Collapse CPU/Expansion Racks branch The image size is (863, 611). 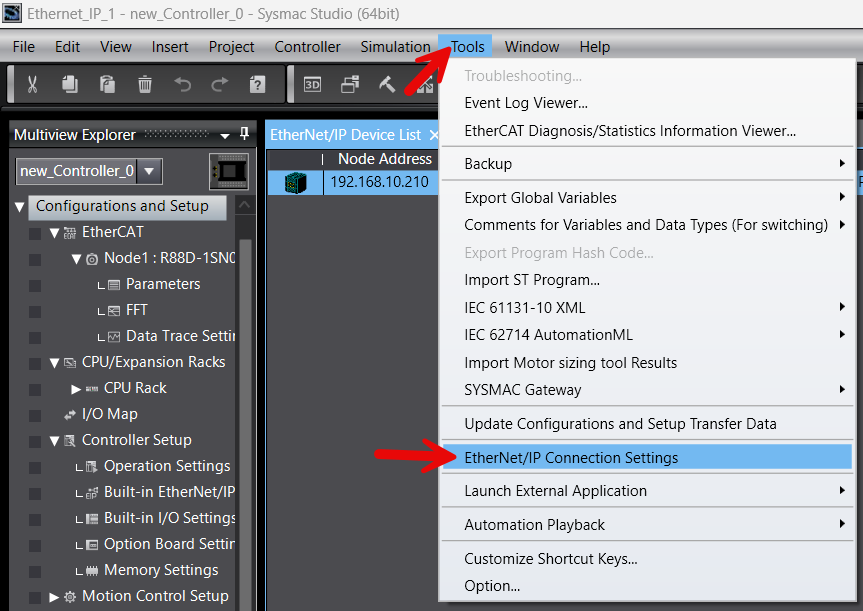(x=54, y=363)
